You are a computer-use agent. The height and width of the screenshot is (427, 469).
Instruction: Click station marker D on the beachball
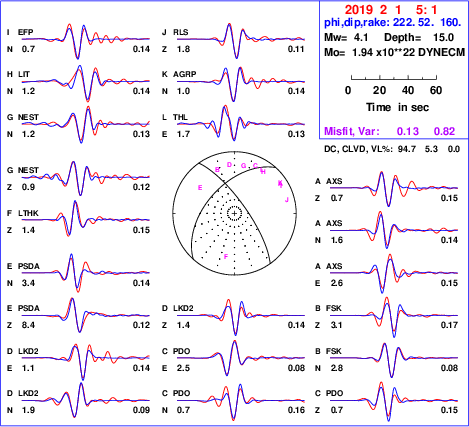click(x=229, y=164)
